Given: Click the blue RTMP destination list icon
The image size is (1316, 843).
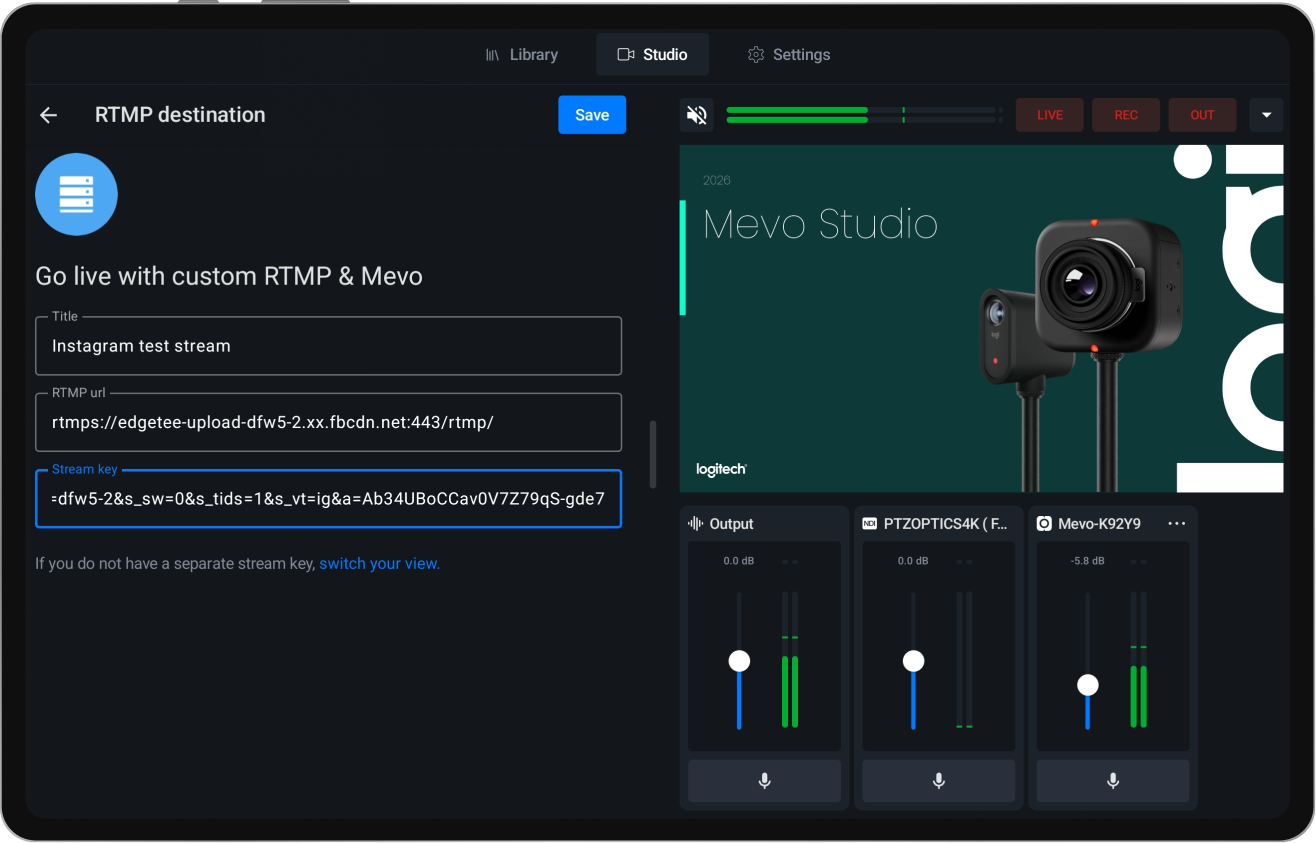Looking at the screenshot, I should [76, 194].
